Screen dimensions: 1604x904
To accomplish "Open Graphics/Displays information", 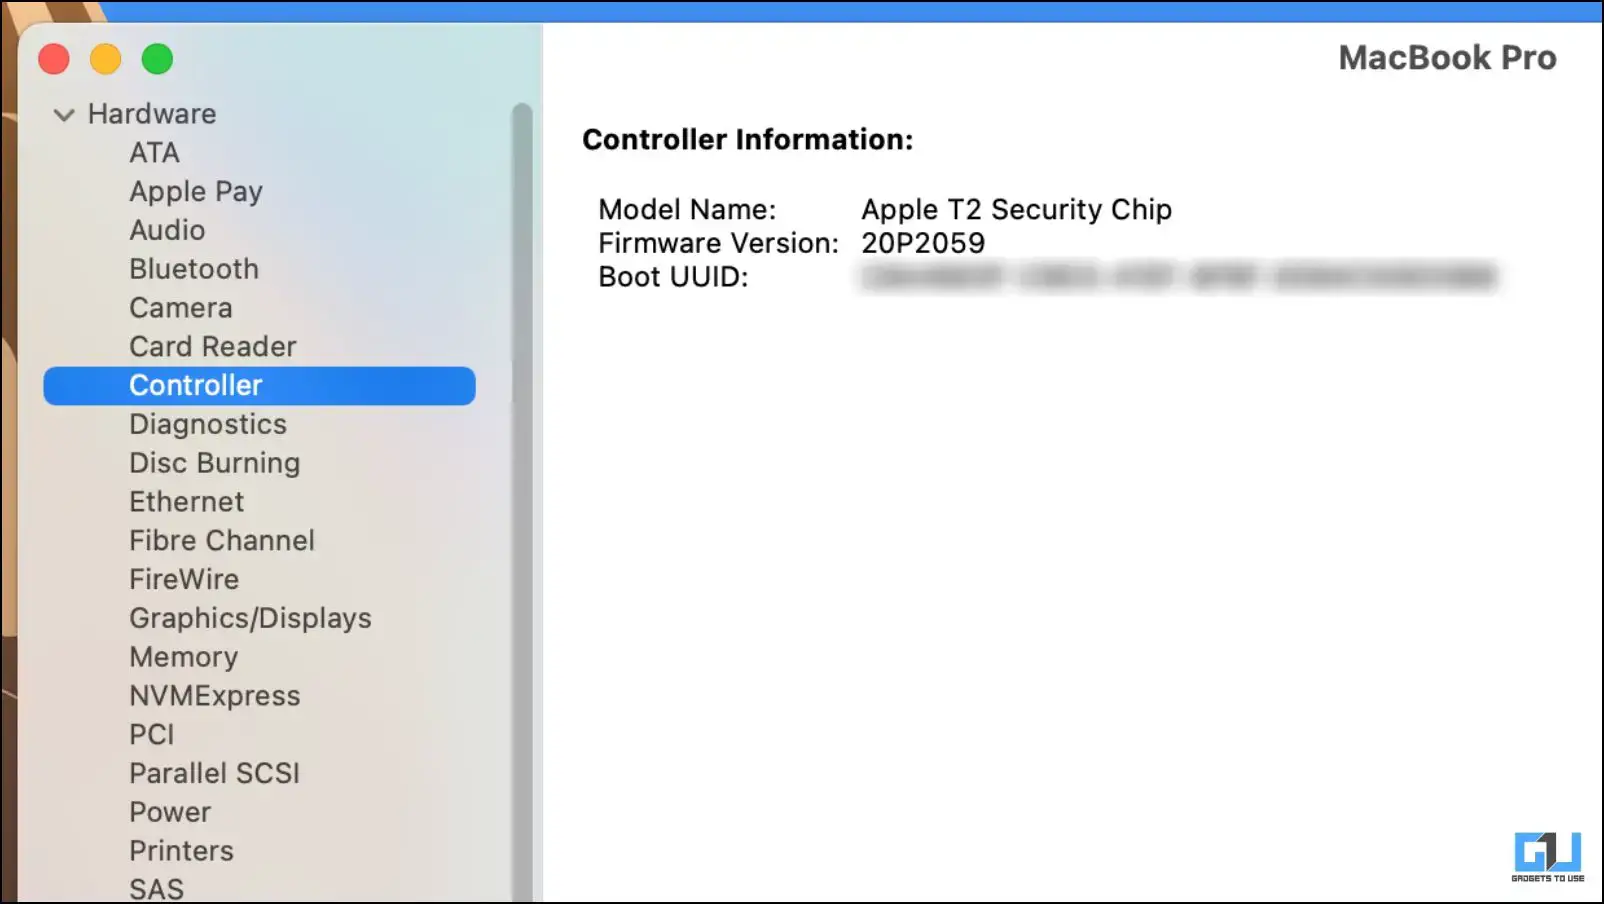I will pos(250,619).
